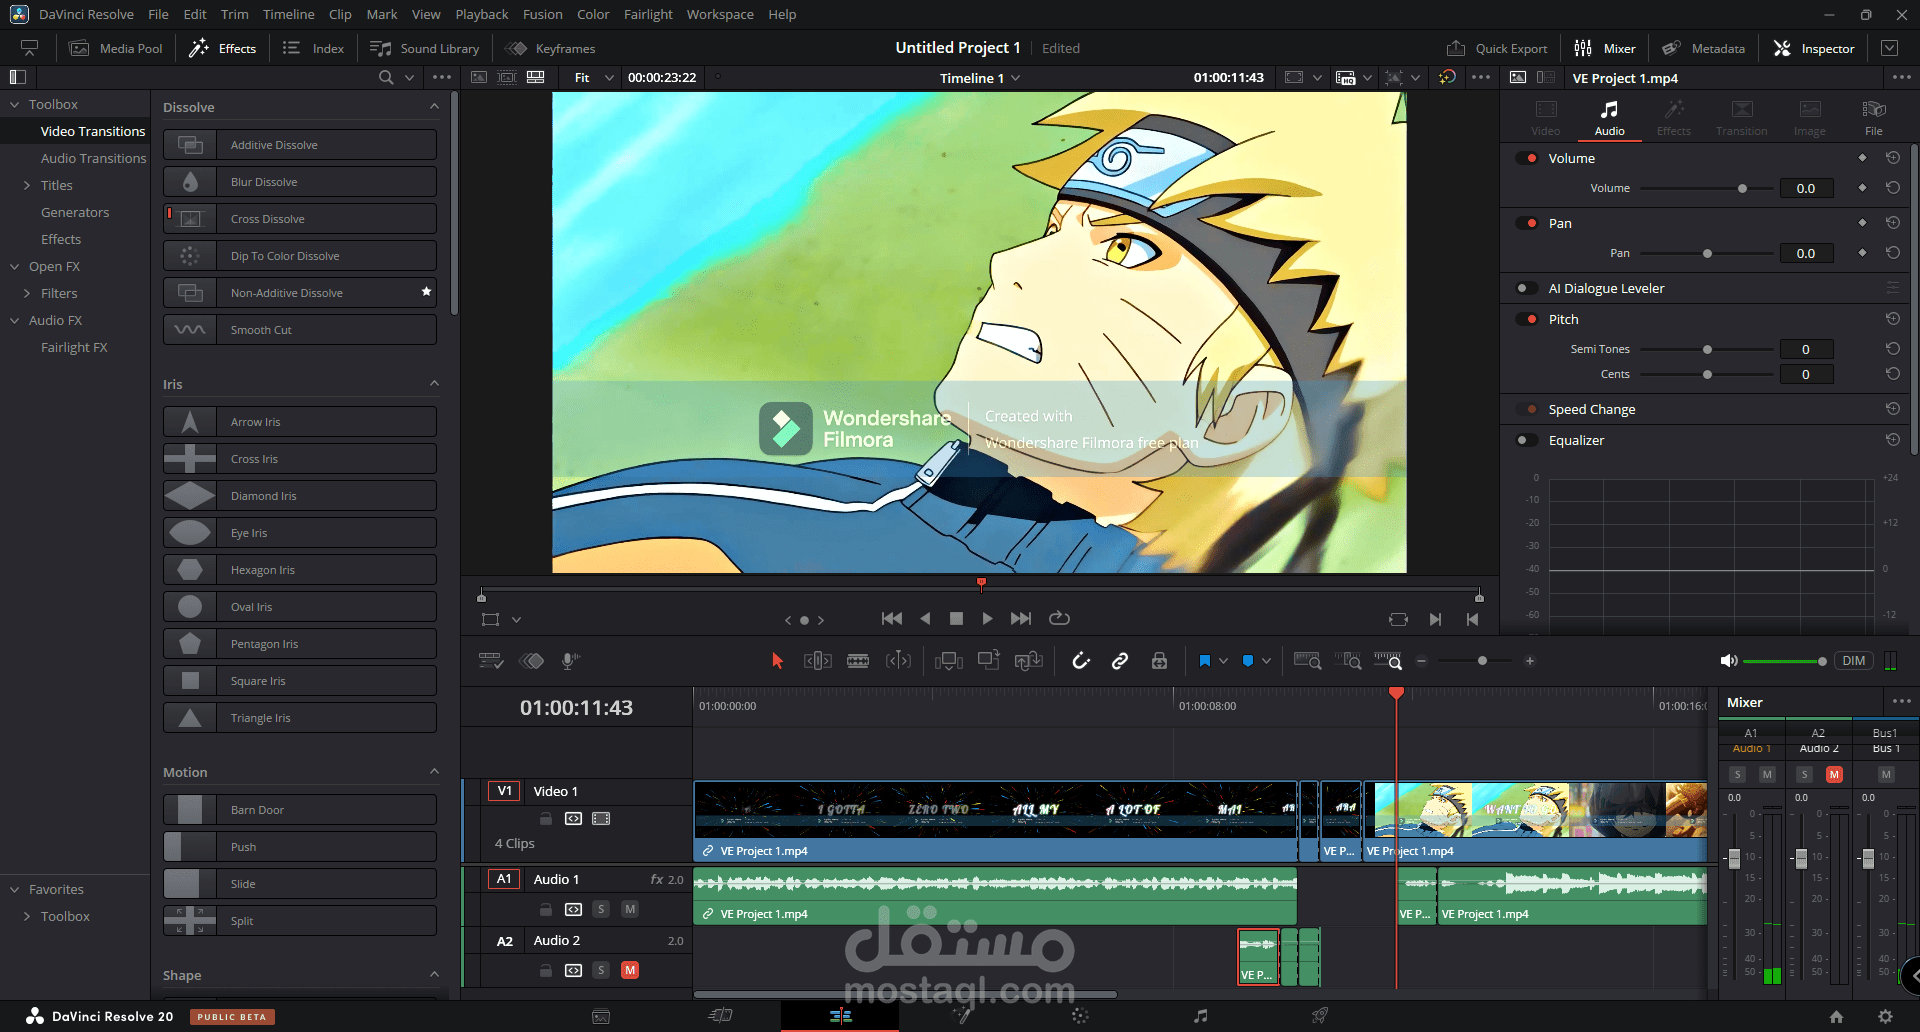Image resolution: width=1920 pixels, height=1032 pixels.
Task: Toggle Position Lock padlock icon in toolbar
Action: point(1159,661)
